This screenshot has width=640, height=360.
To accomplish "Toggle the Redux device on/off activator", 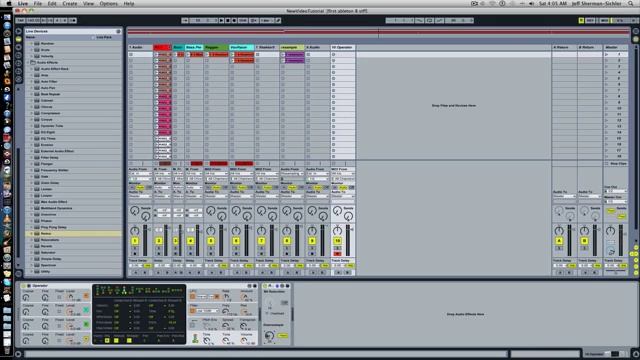I will (x=264, y=286).
